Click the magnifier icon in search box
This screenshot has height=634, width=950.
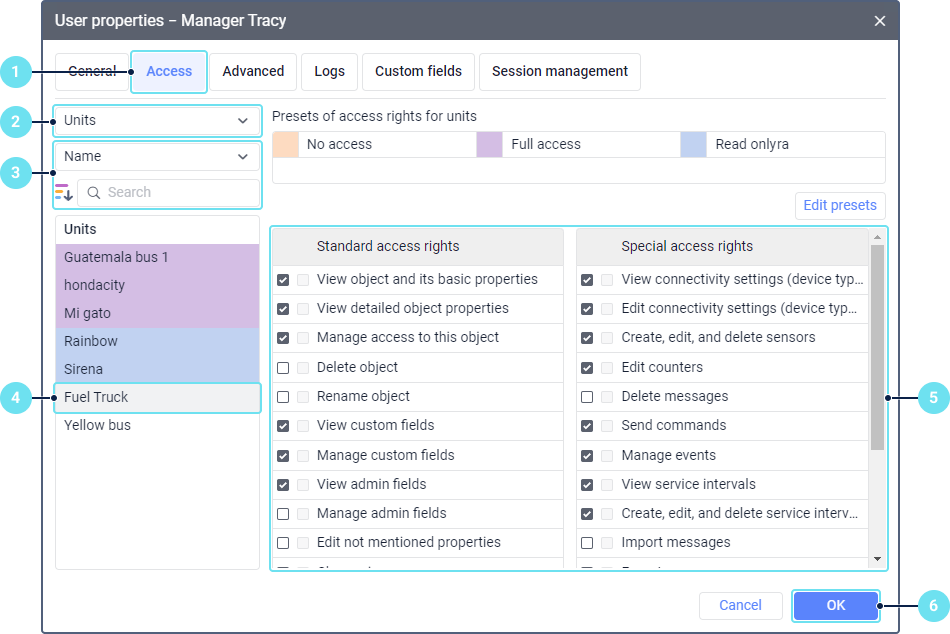[94, 193]
